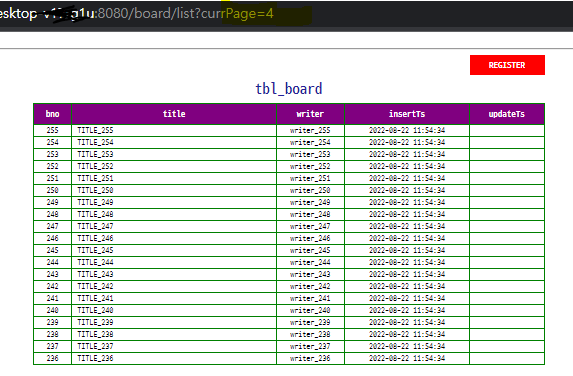Select the insertTs column header
573x376 pixels.
407,114
